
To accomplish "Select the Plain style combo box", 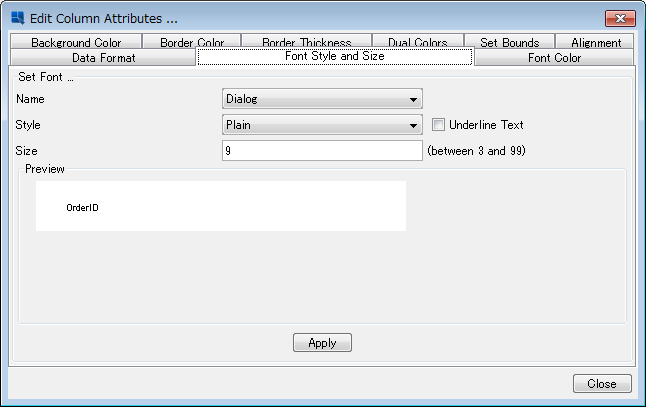I will [x=322, y=125].
